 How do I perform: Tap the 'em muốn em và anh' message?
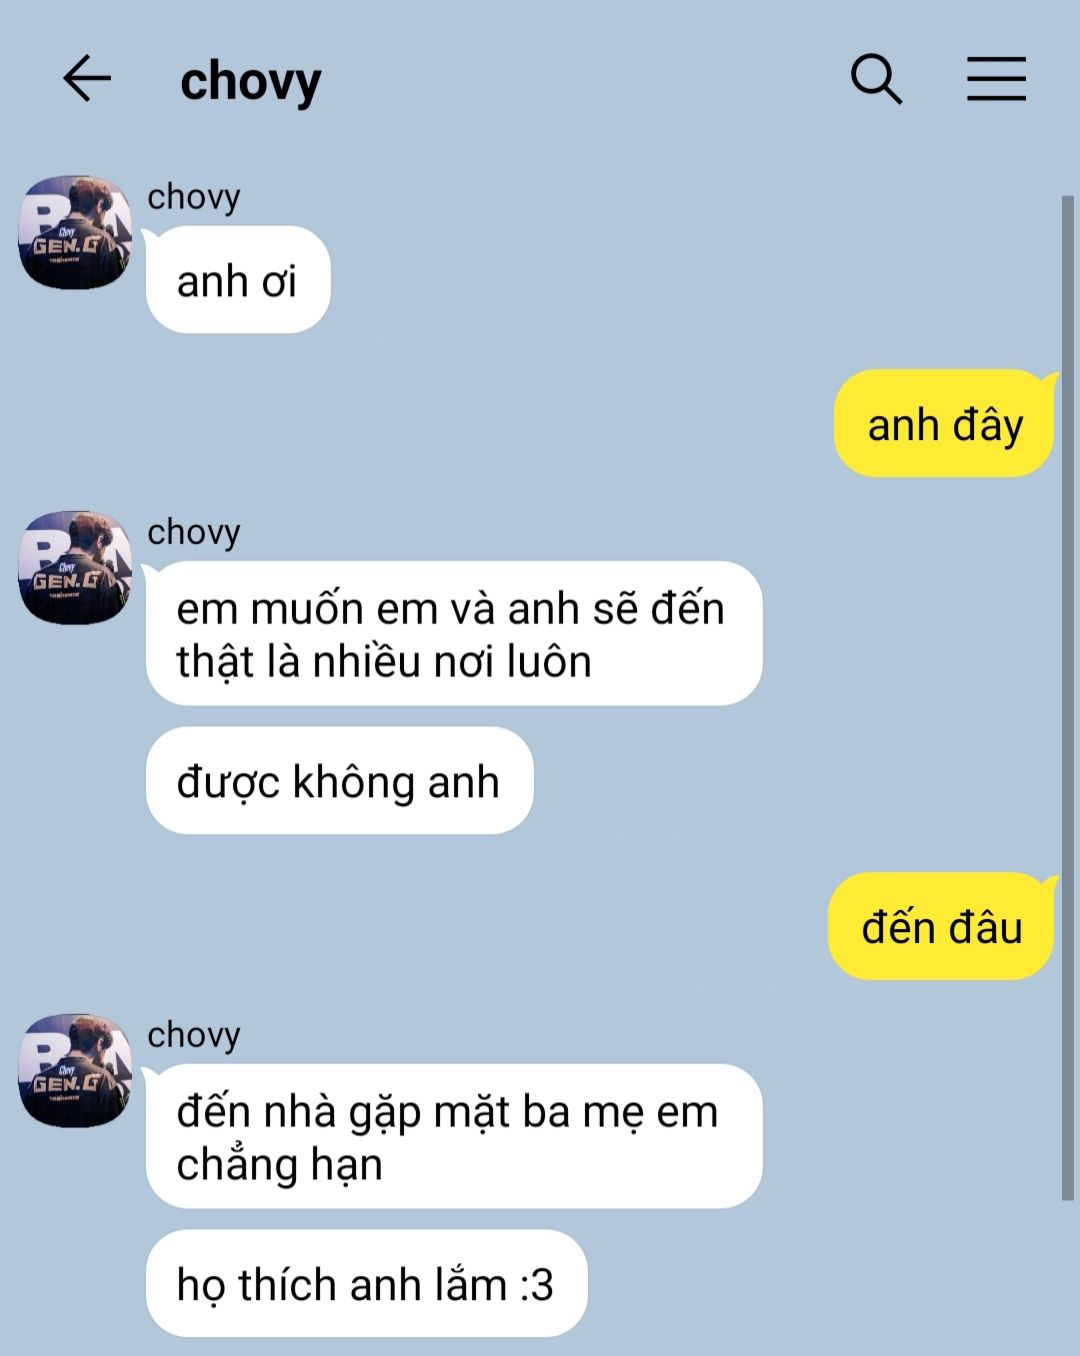pos(454,633)
